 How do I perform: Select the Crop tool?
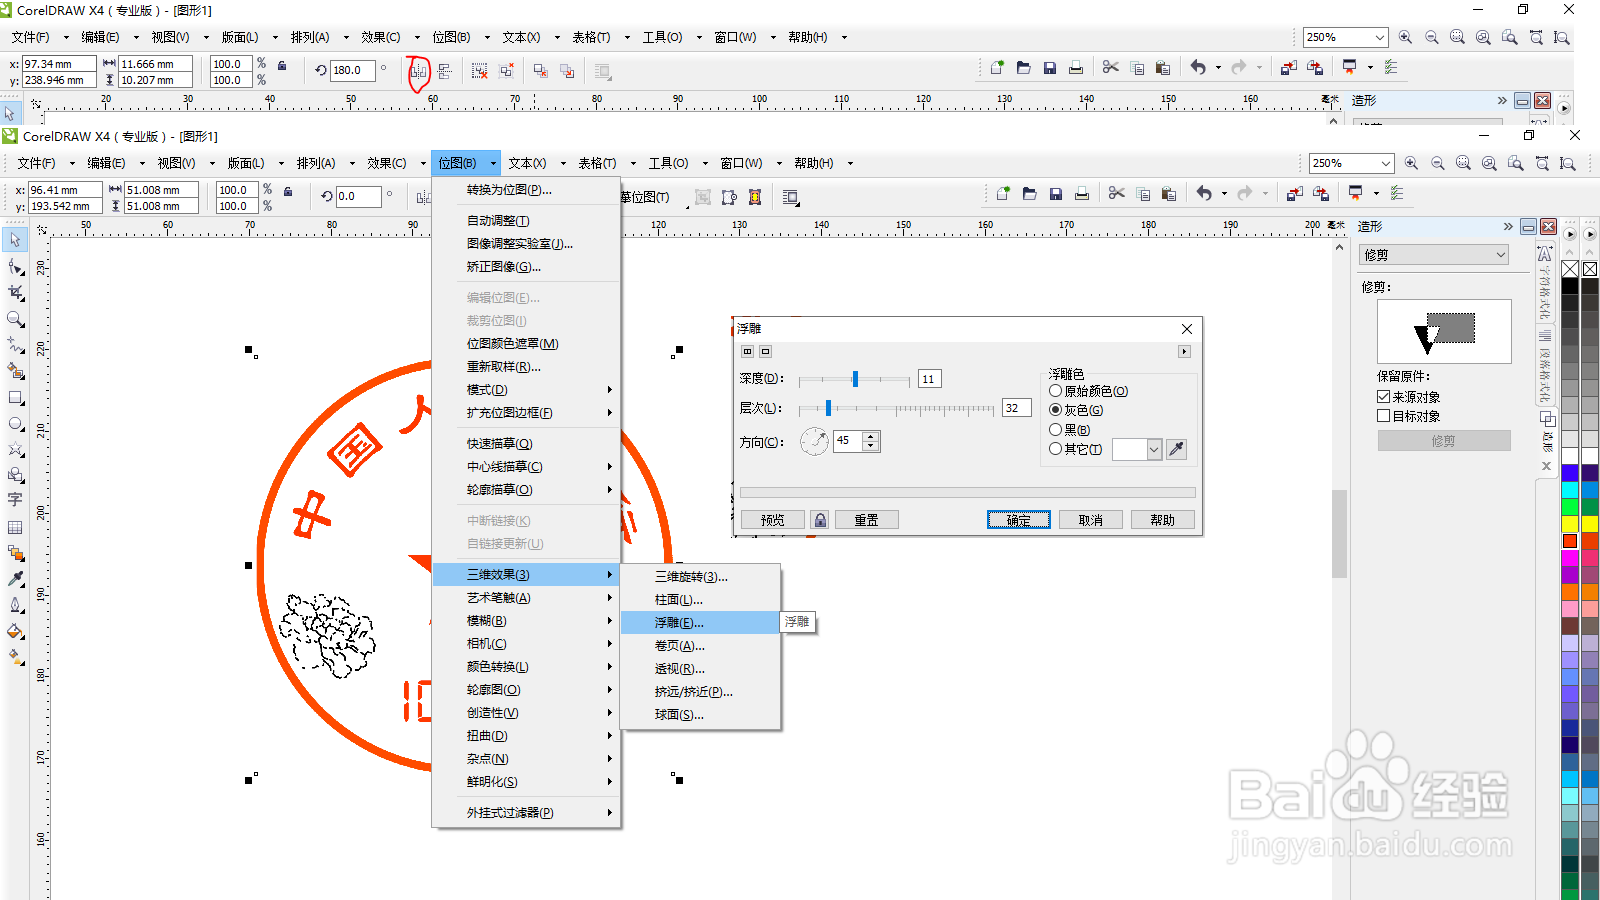[15, 292]
